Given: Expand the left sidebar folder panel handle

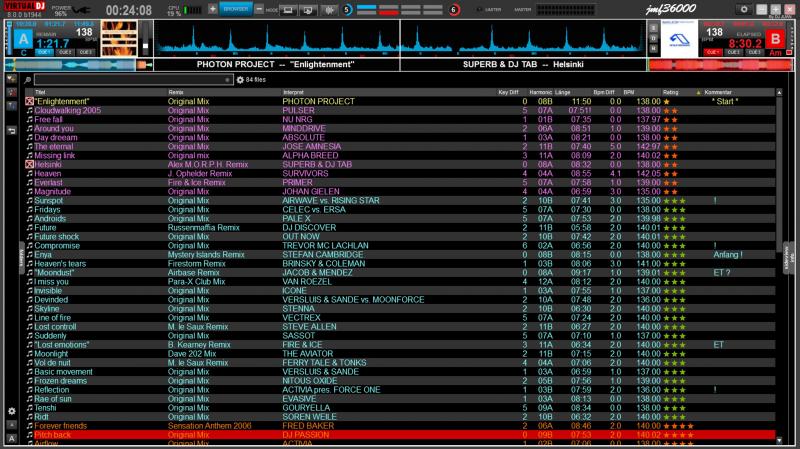Looking at the screenshot, I should point(21,255).
